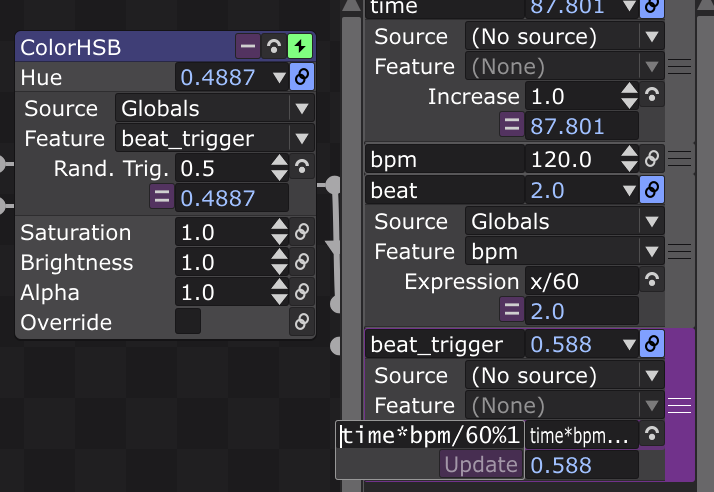The height and width of the screenshot is (492, 714).
Task: Click the left panel scrollbar up arrow
Action: tap(352, 5)
